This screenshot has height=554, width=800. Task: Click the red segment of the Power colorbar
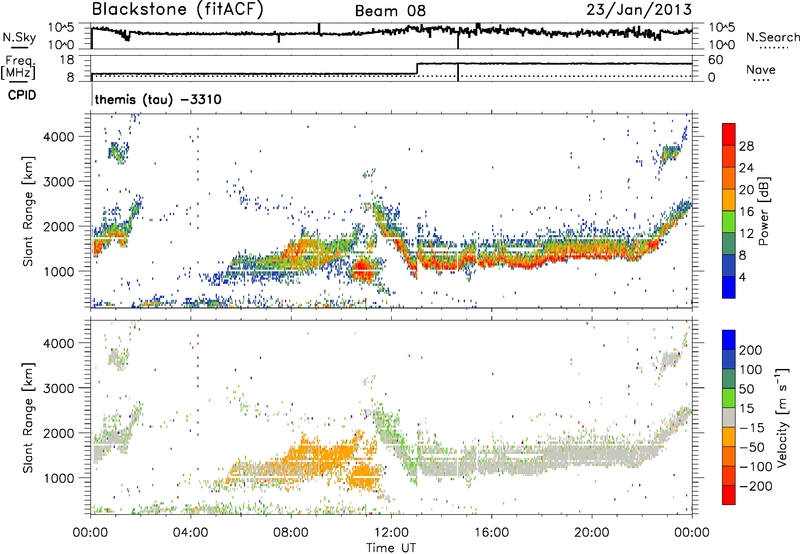click(x=729, y=135)
